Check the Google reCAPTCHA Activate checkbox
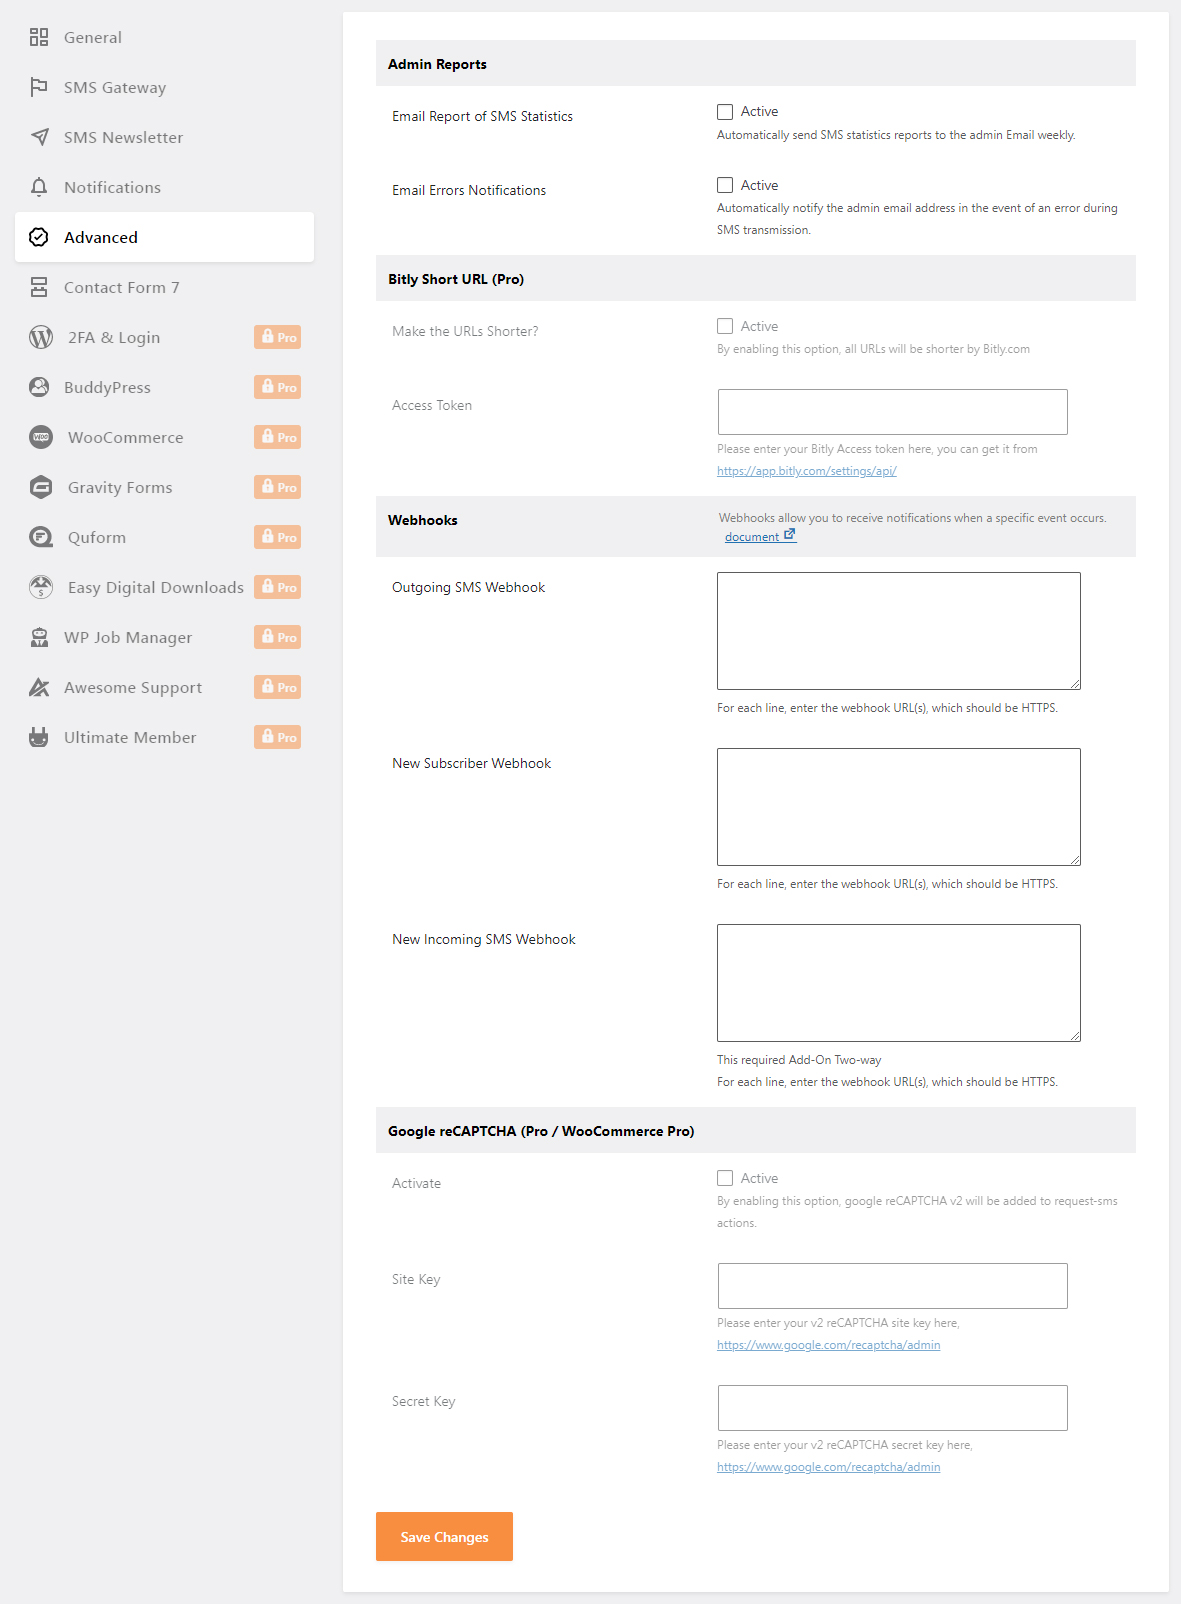The width and height of the screenshot is (1181, 1604). (725, 1178)
